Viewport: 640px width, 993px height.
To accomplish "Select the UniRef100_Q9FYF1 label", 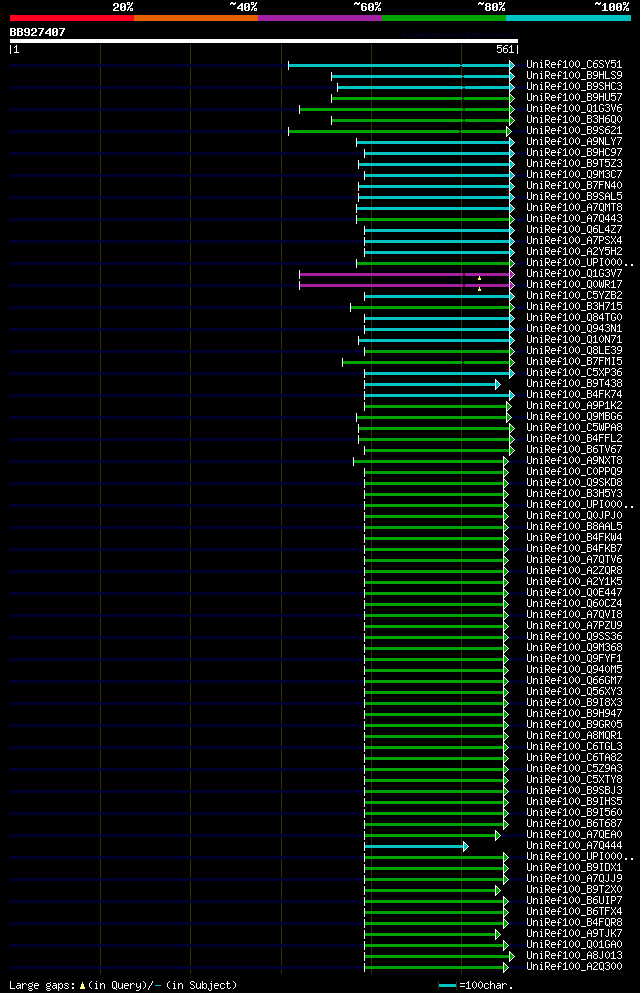I will 574,659.
